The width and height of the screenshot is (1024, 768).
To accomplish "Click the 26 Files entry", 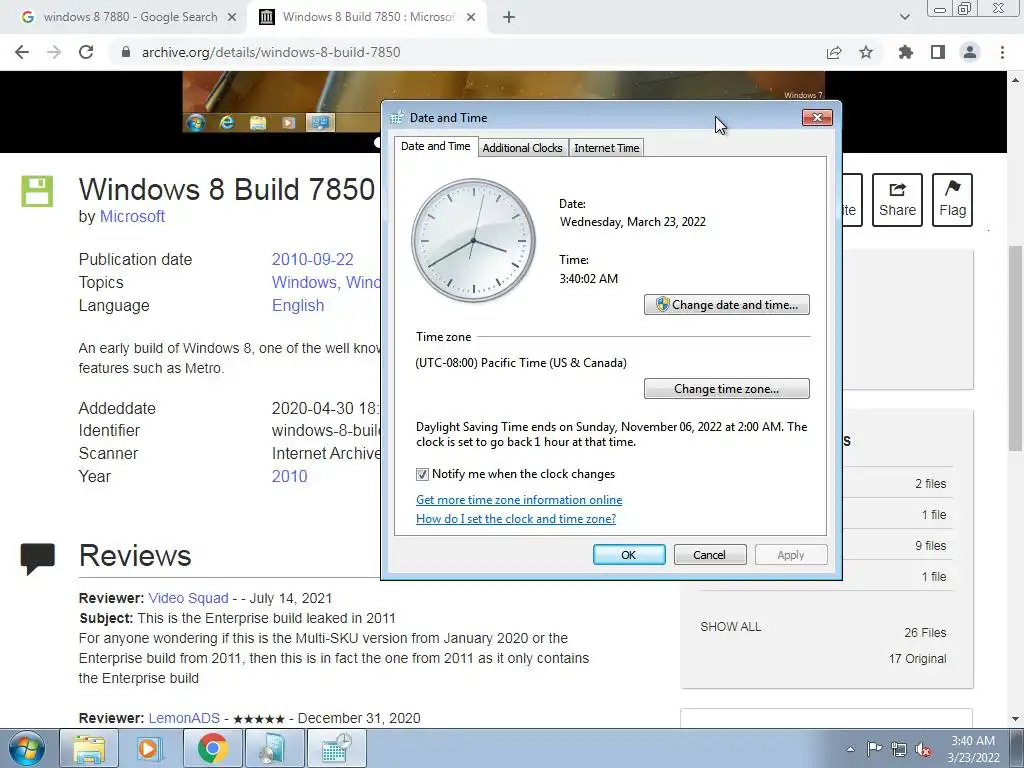I will pos(925,633).
